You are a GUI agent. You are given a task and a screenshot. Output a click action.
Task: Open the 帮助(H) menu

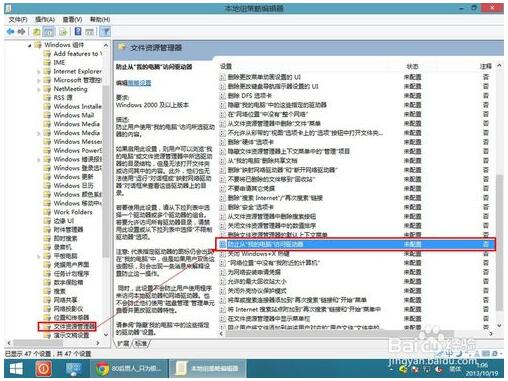coord(100,20)
